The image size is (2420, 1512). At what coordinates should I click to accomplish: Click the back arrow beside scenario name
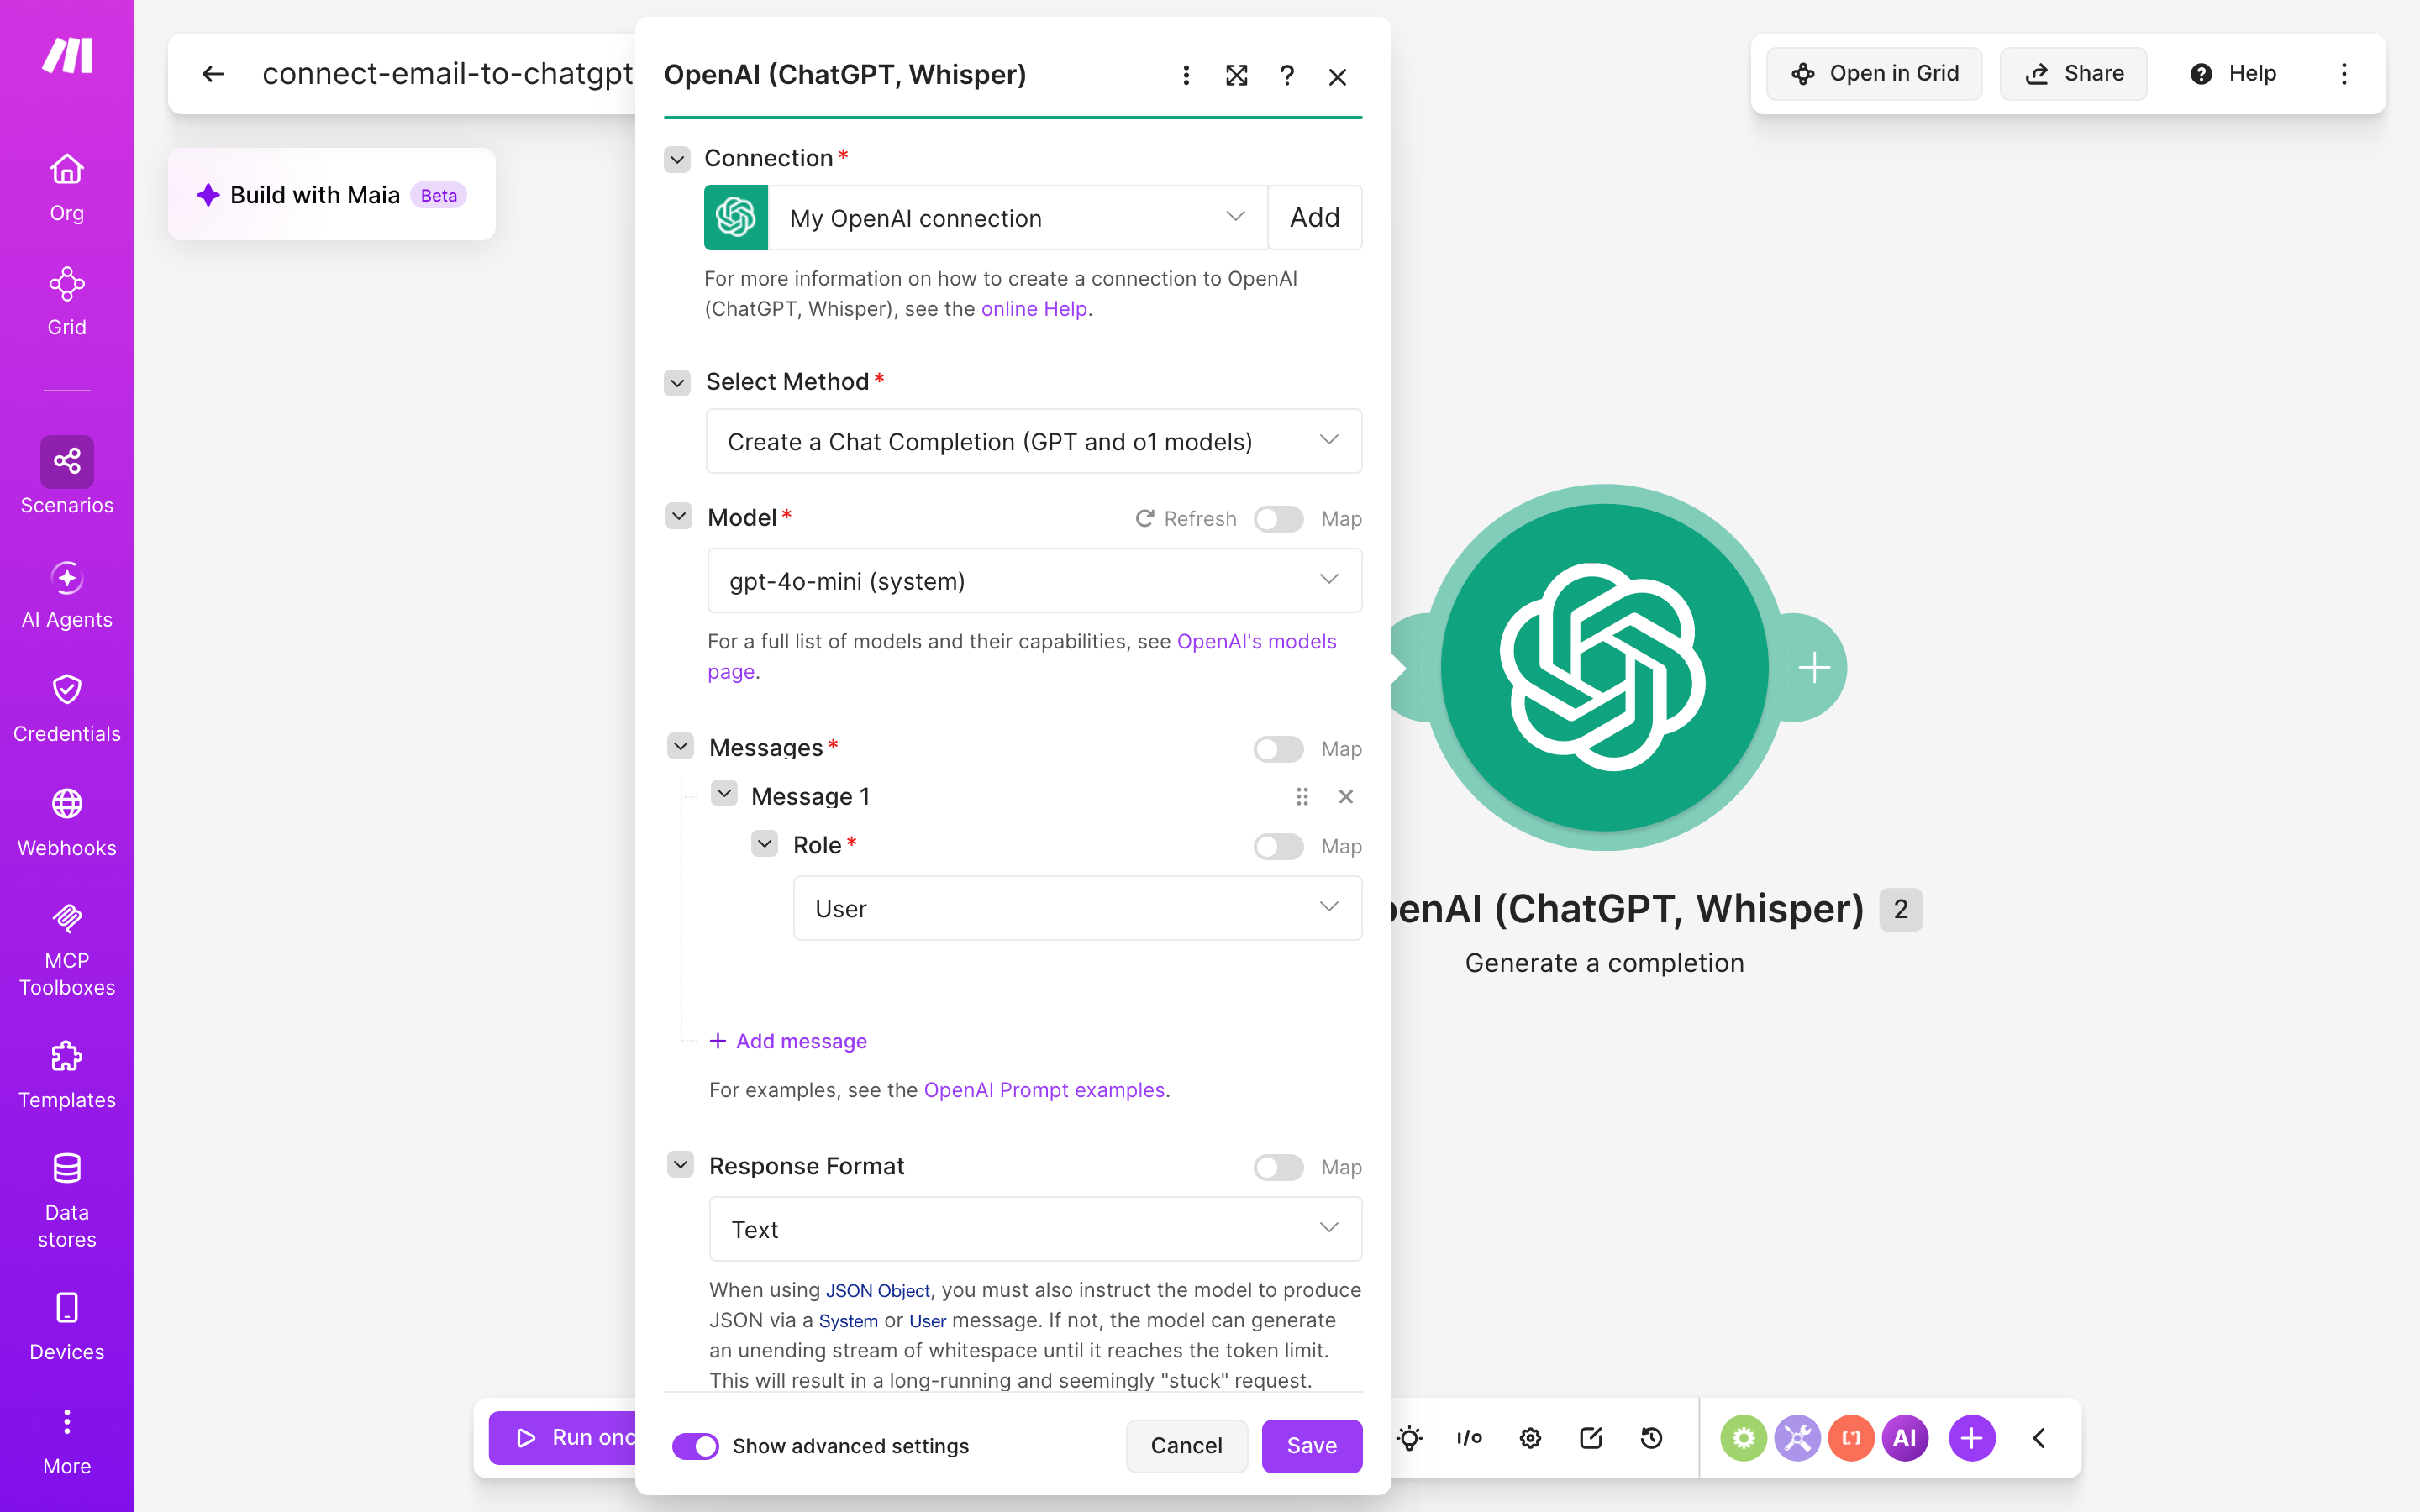[x=213, y=74]
